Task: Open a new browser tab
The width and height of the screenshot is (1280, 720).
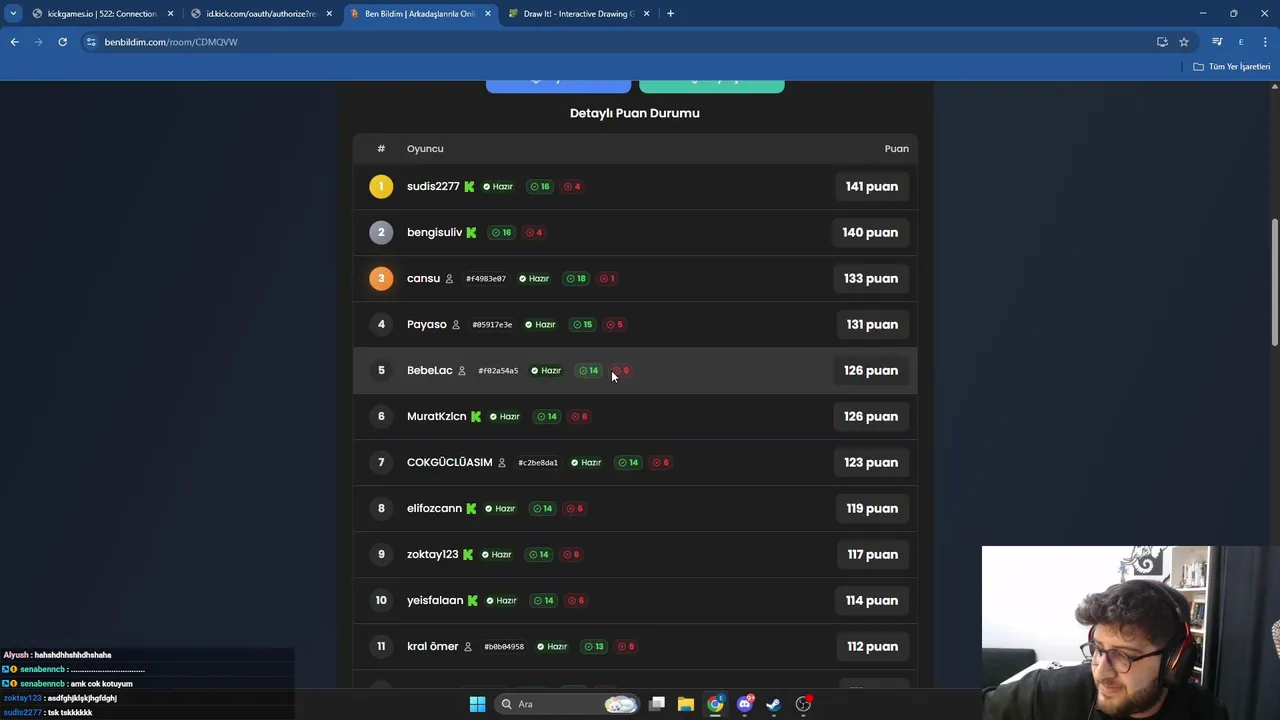Action: pyautogui.click(x=670, y=14)
